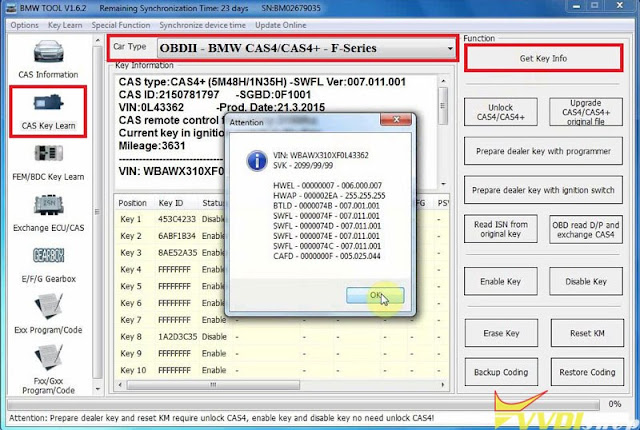The image size is (640, 430).
Task: Click Prepare dealer key with ignition switch
Action: point(543,190)
